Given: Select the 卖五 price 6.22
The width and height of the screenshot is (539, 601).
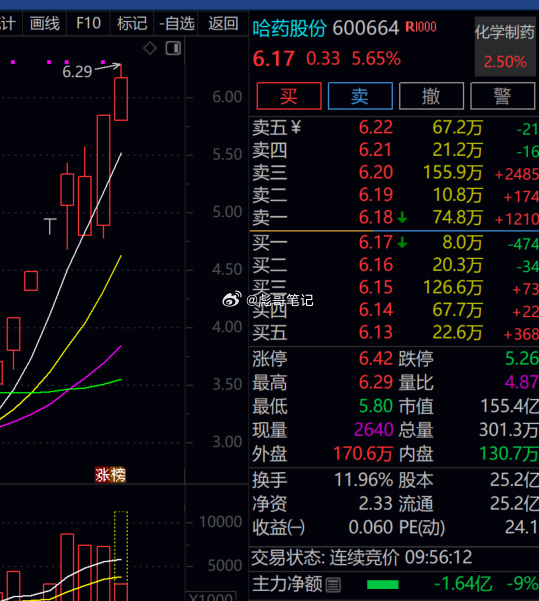Looking at the screenshot, I should (376, 127).
